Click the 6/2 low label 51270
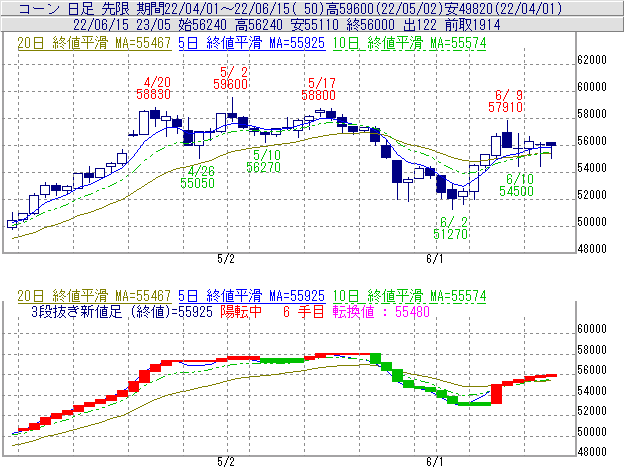Screen dimensions: 624x475 tap(450, 234)
